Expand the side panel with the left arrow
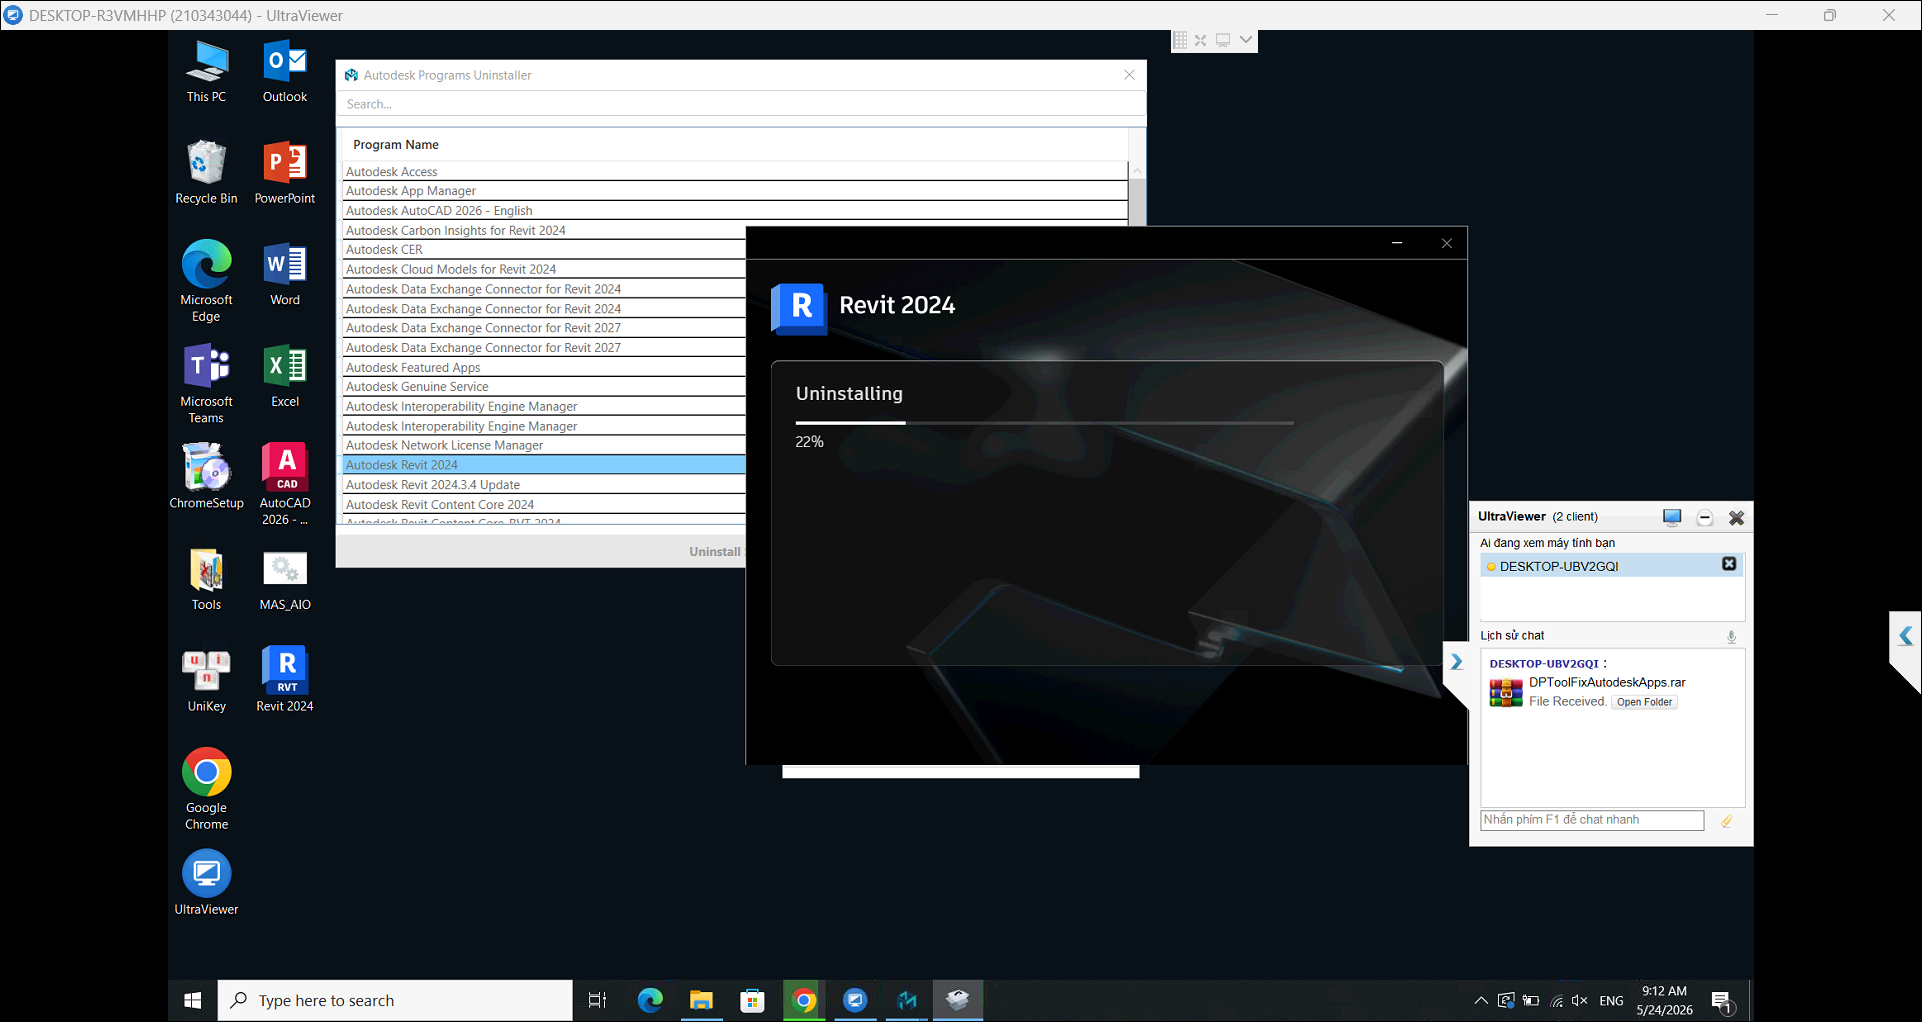1922x1022 pixels. pyautogui.click(x=1905, y=636)
